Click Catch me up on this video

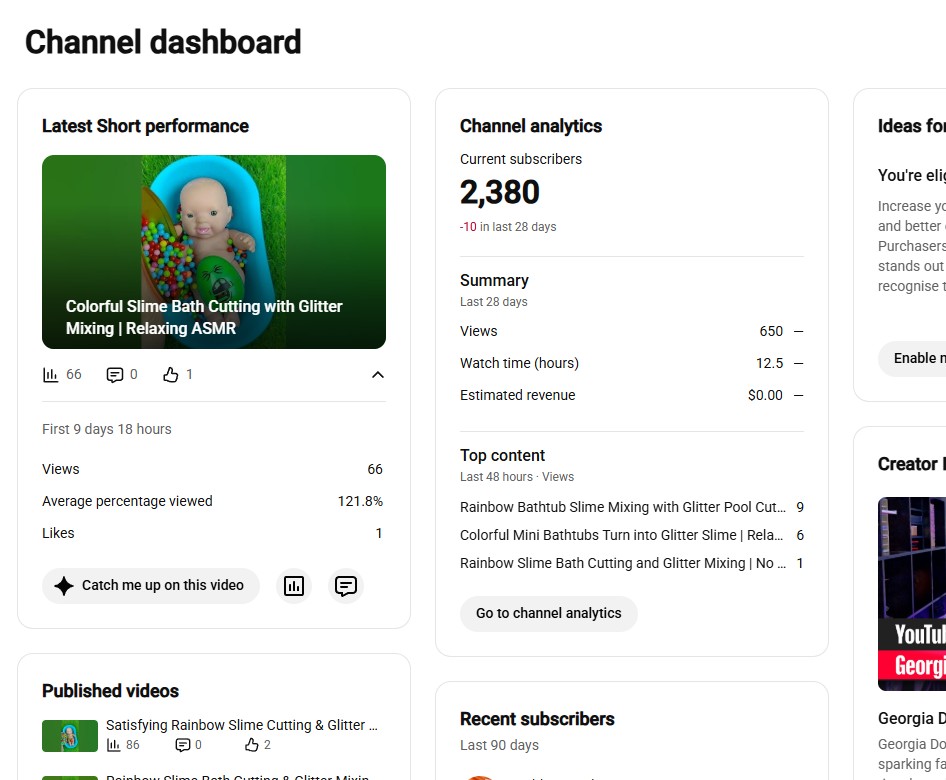[151, 586]
